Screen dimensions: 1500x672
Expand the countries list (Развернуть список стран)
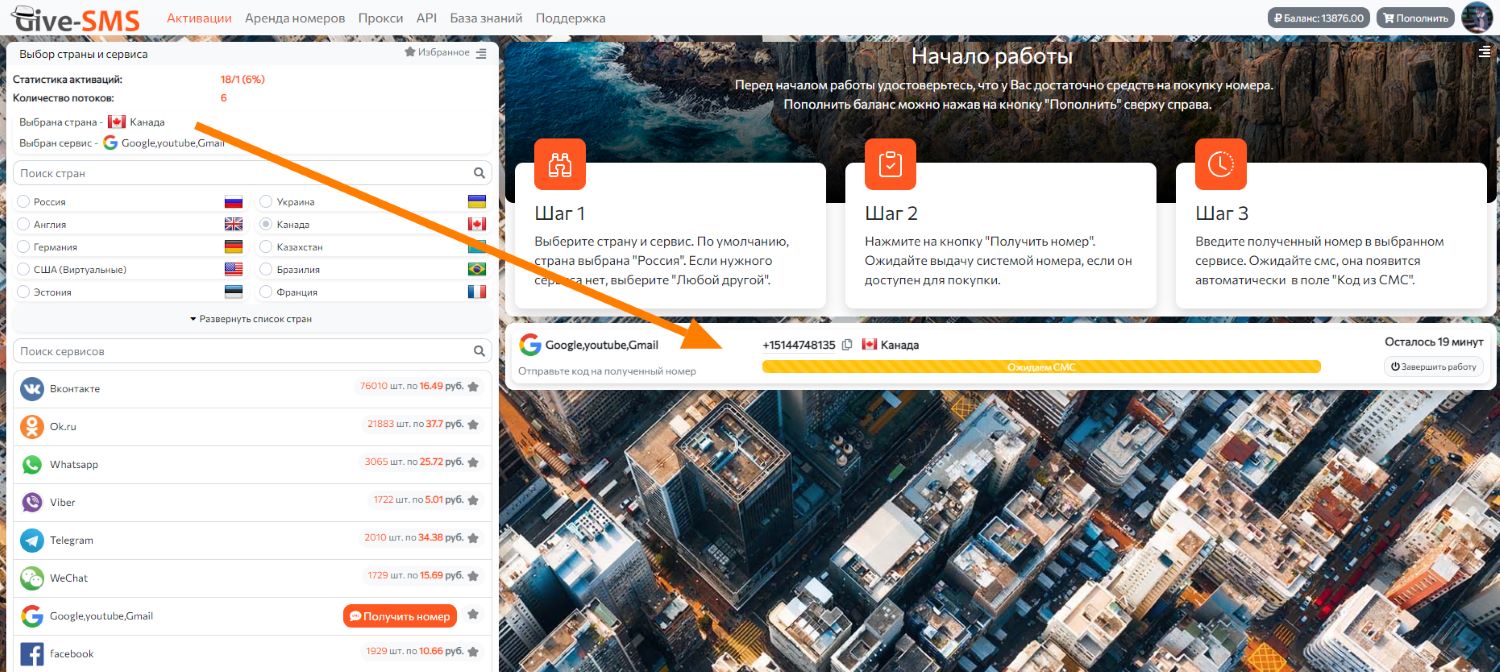250,319
